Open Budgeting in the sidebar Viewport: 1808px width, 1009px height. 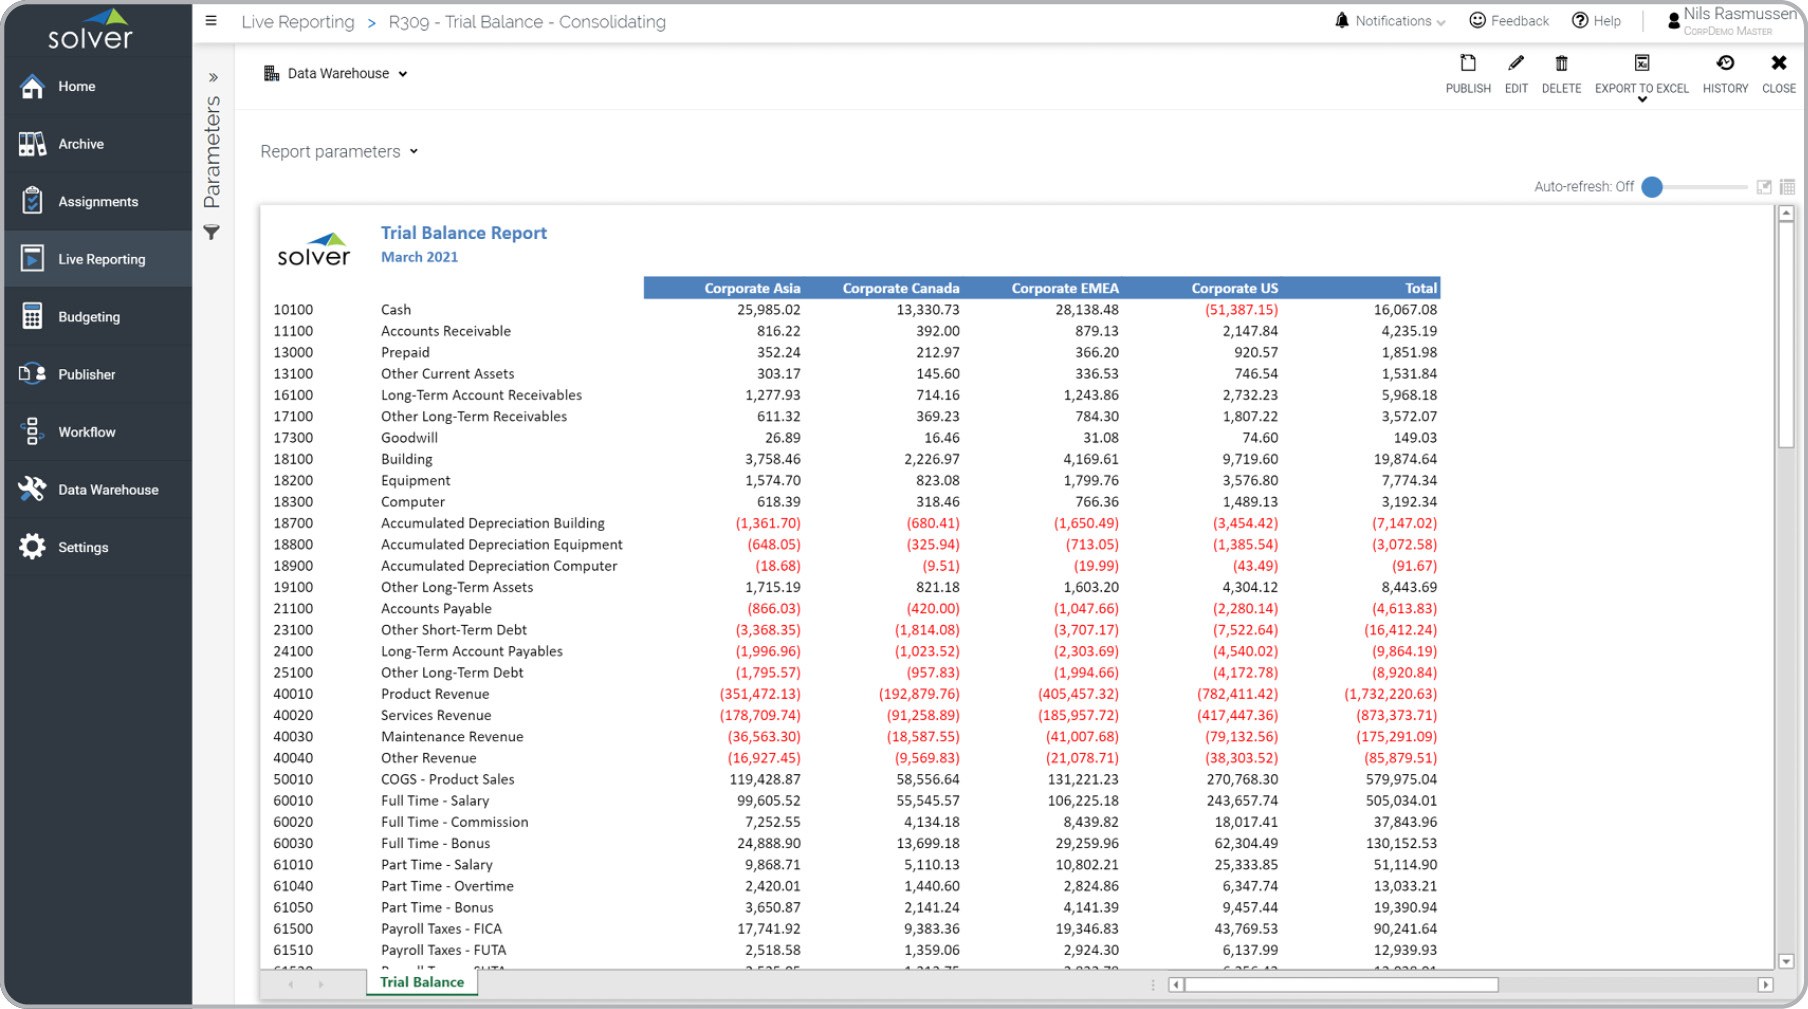click(89, 317)
